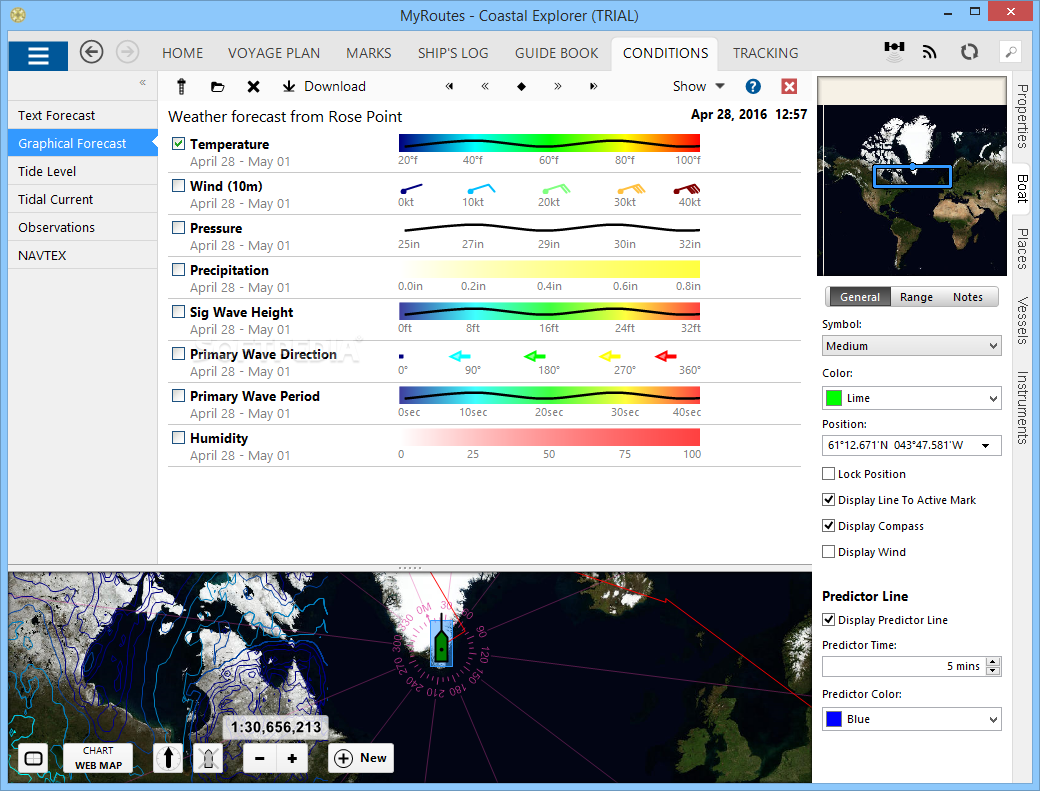Open the hamburger main menu button
Viewport: 1040px width, 791px height.
coord(38,55)
